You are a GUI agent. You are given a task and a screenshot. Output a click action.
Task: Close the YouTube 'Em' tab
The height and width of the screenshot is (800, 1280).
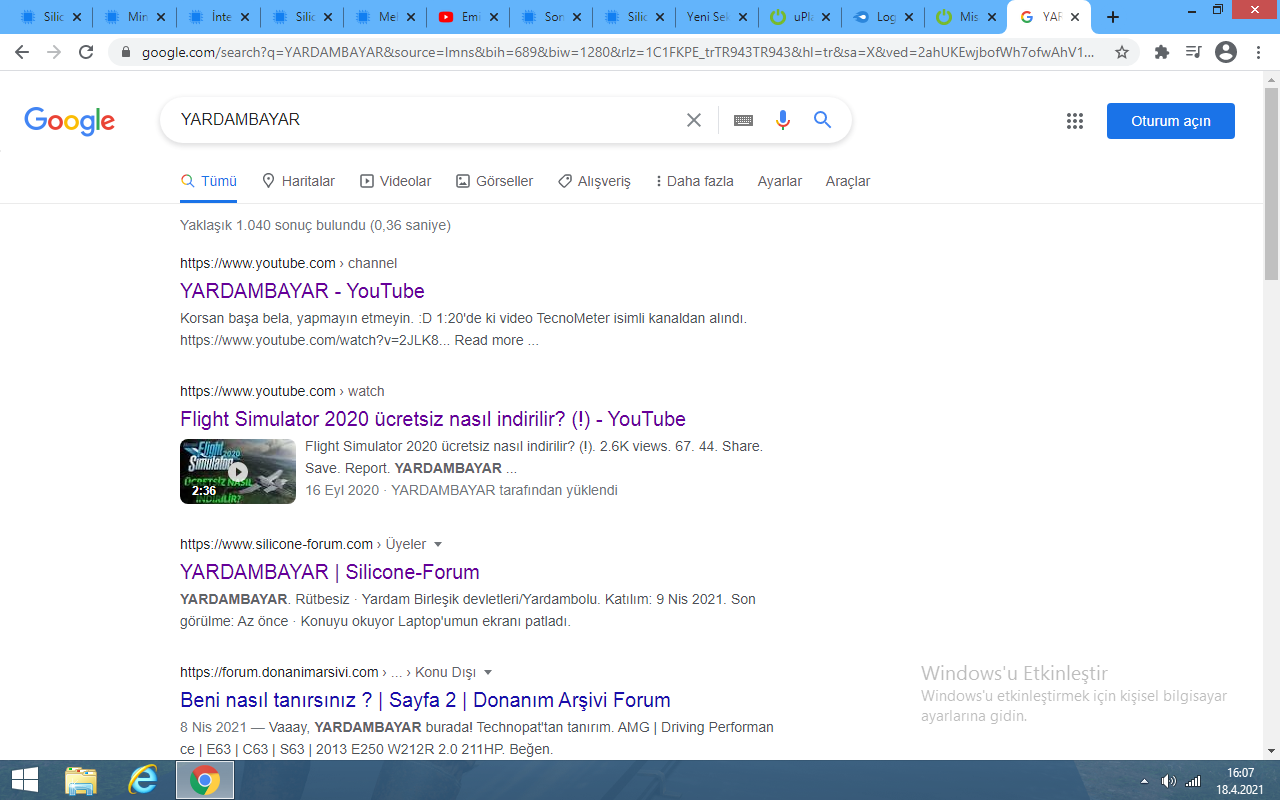click(493, 17)
